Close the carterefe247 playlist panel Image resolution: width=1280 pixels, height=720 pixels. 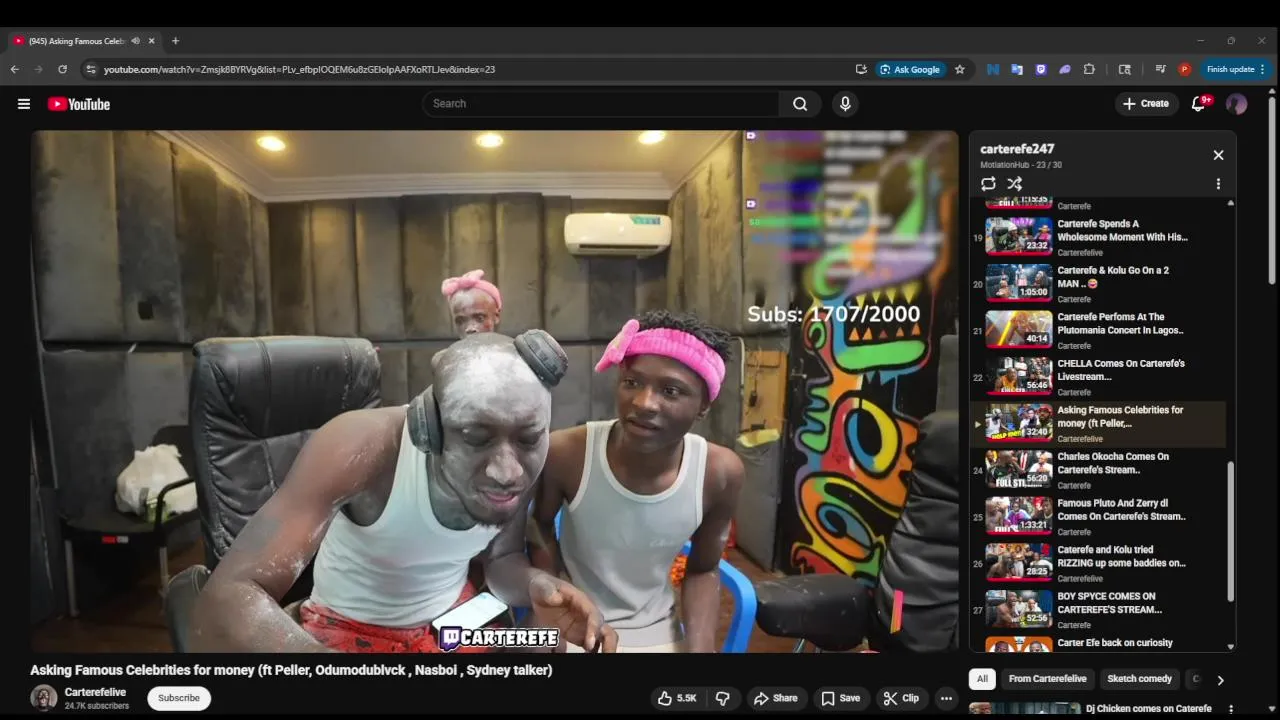(1218, 155)
